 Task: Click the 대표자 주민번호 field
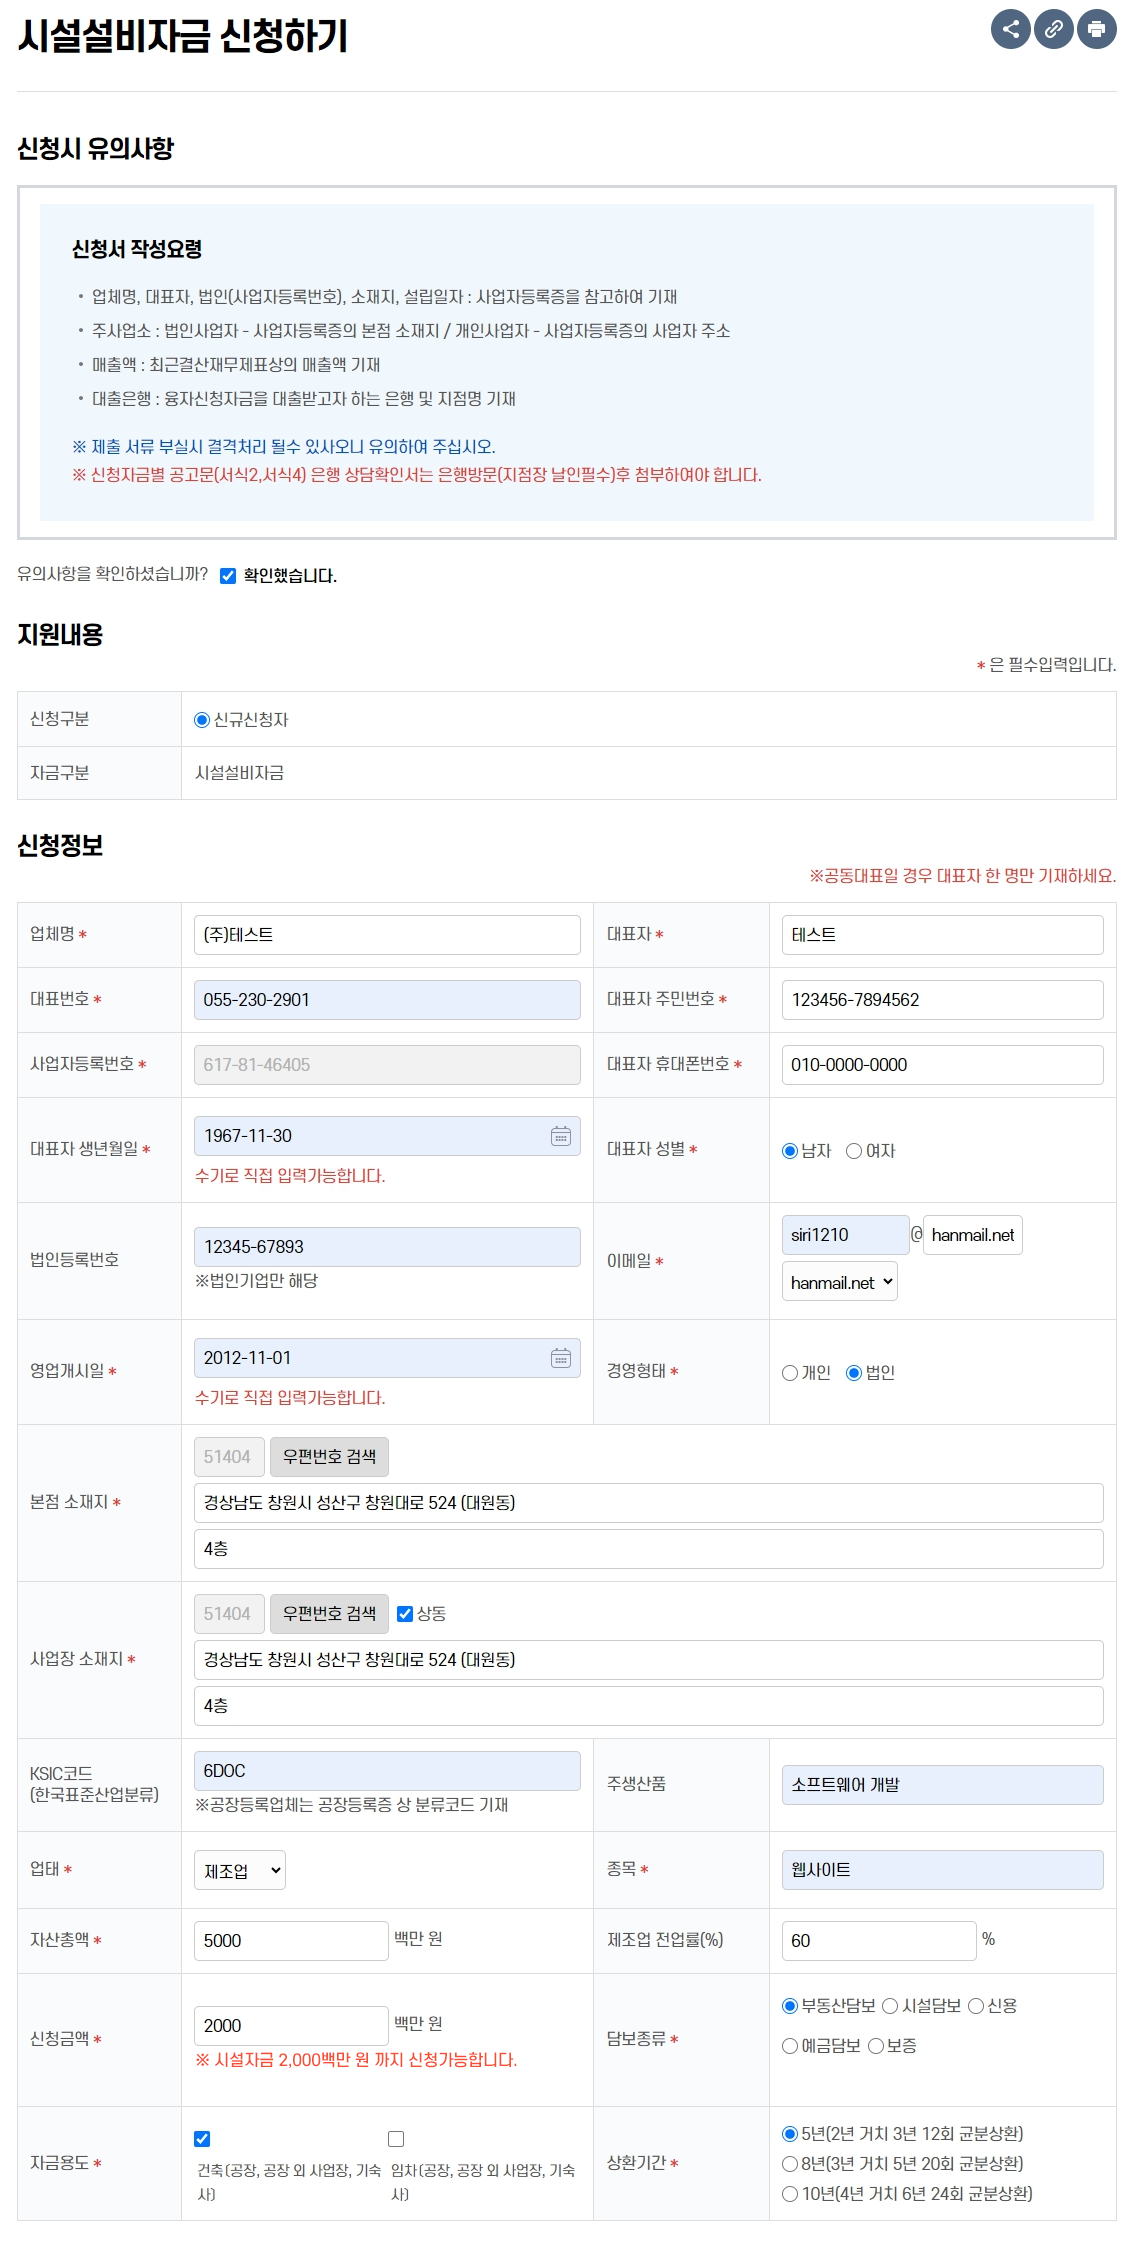point(943,1000)
